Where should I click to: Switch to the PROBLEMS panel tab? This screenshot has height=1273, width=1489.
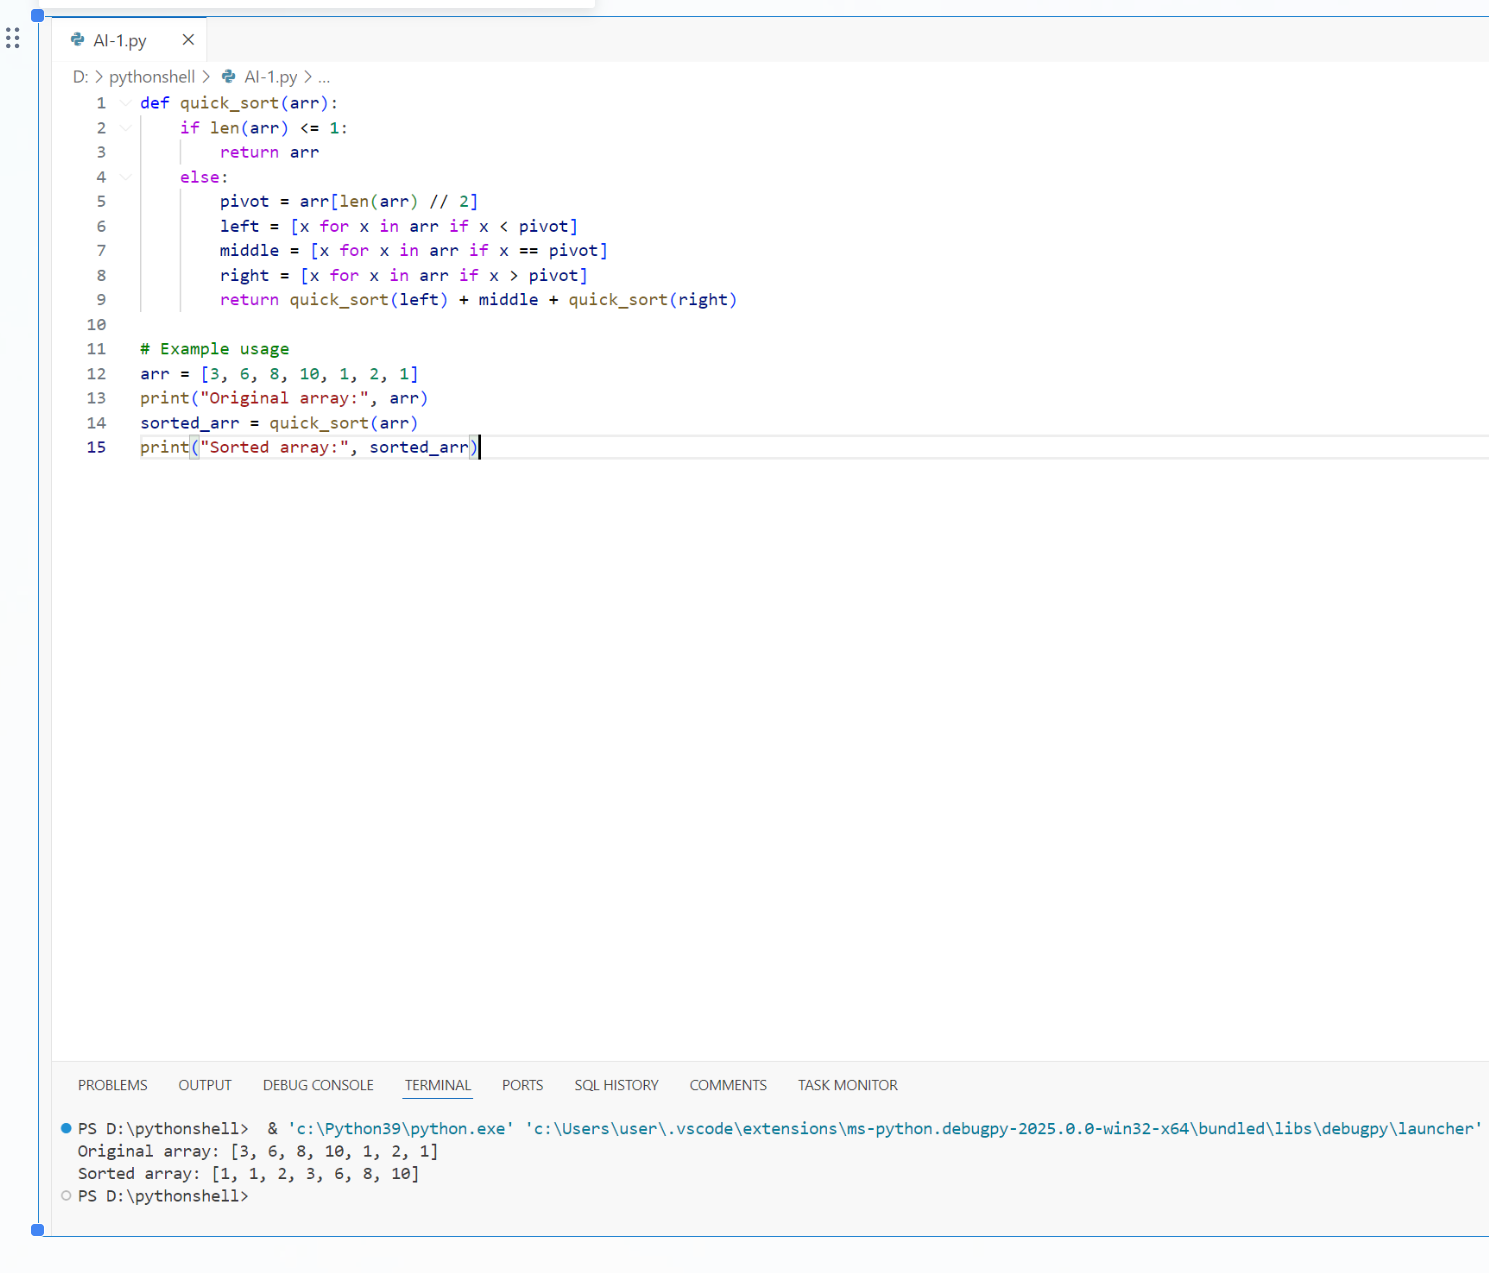113,1085
